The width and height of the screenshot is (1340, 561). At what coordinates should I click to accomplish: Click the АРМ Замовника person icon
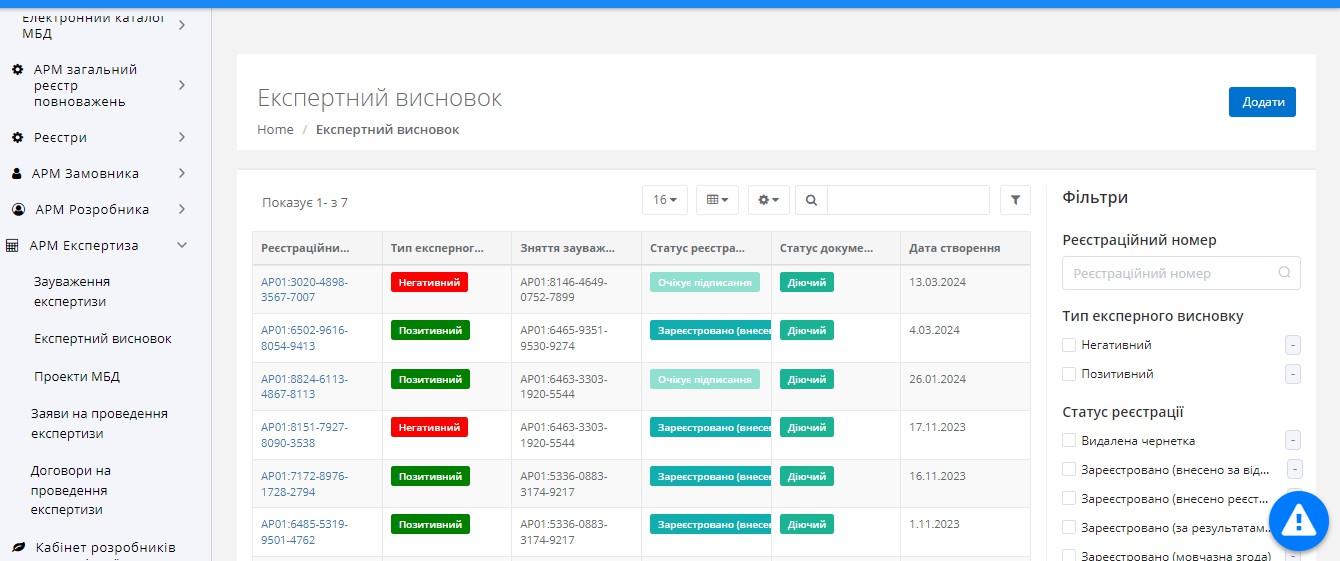[x=17, y=173]
